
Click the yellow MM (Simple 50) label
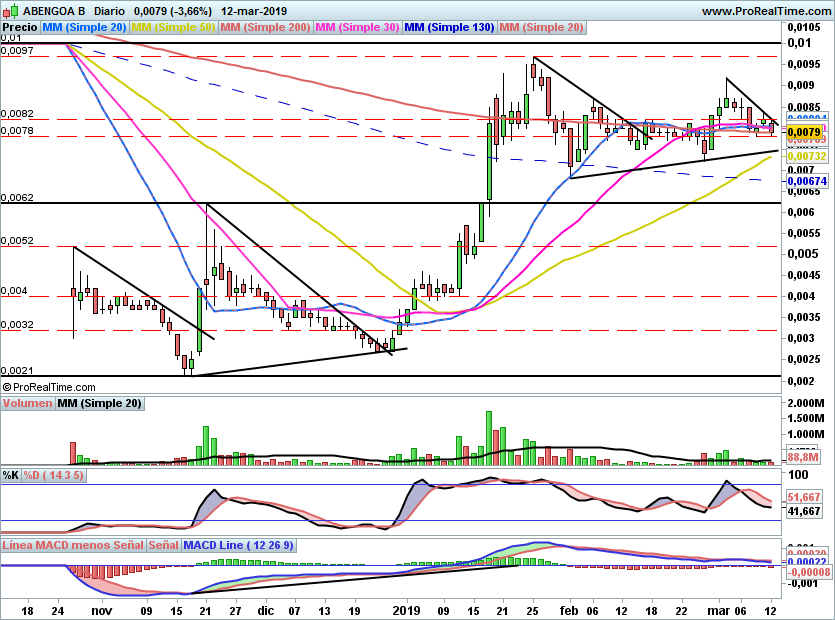tap(173, 27)
